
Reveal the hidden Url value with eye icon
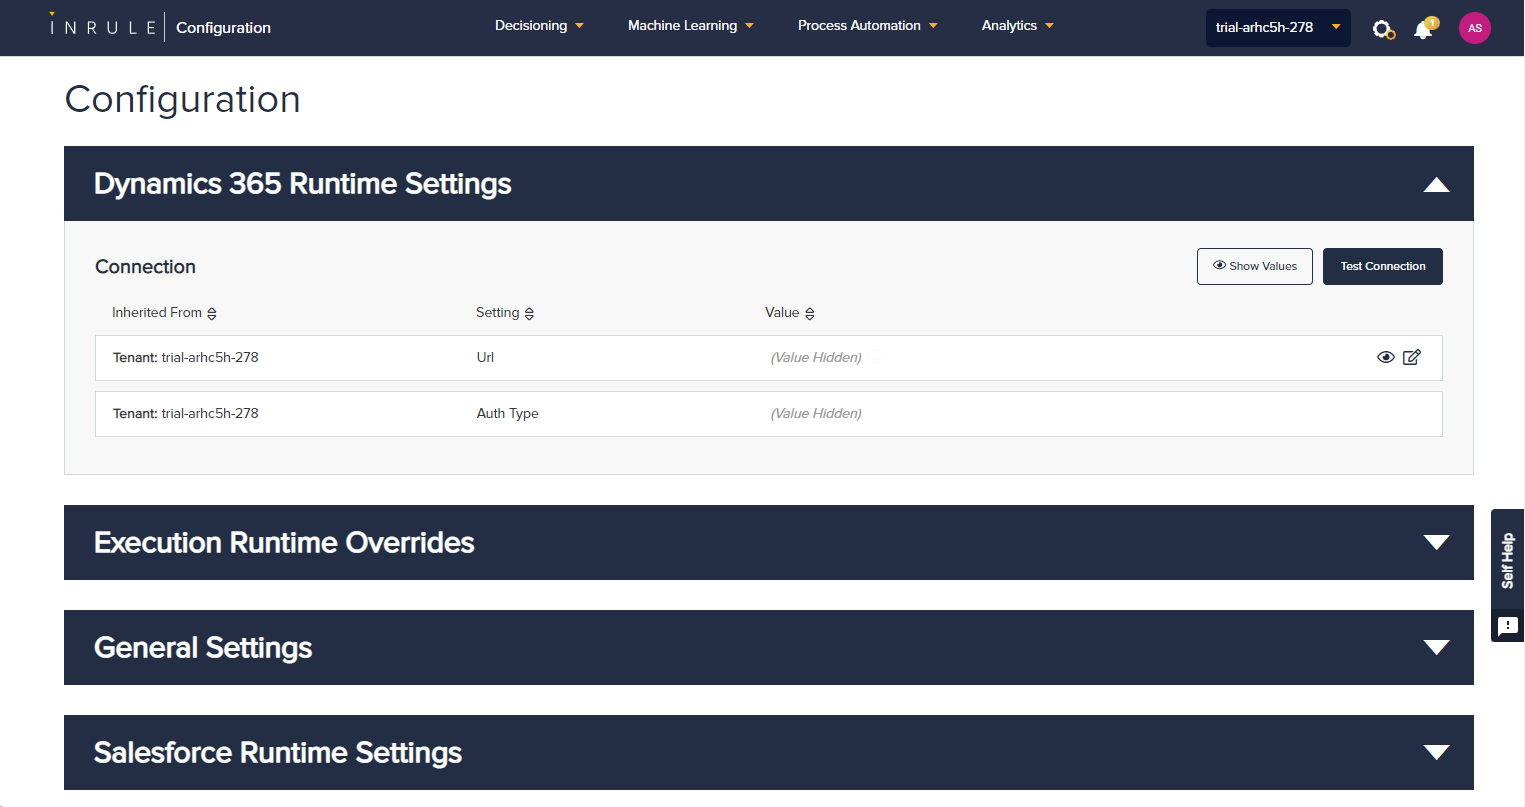(1386, 357)
